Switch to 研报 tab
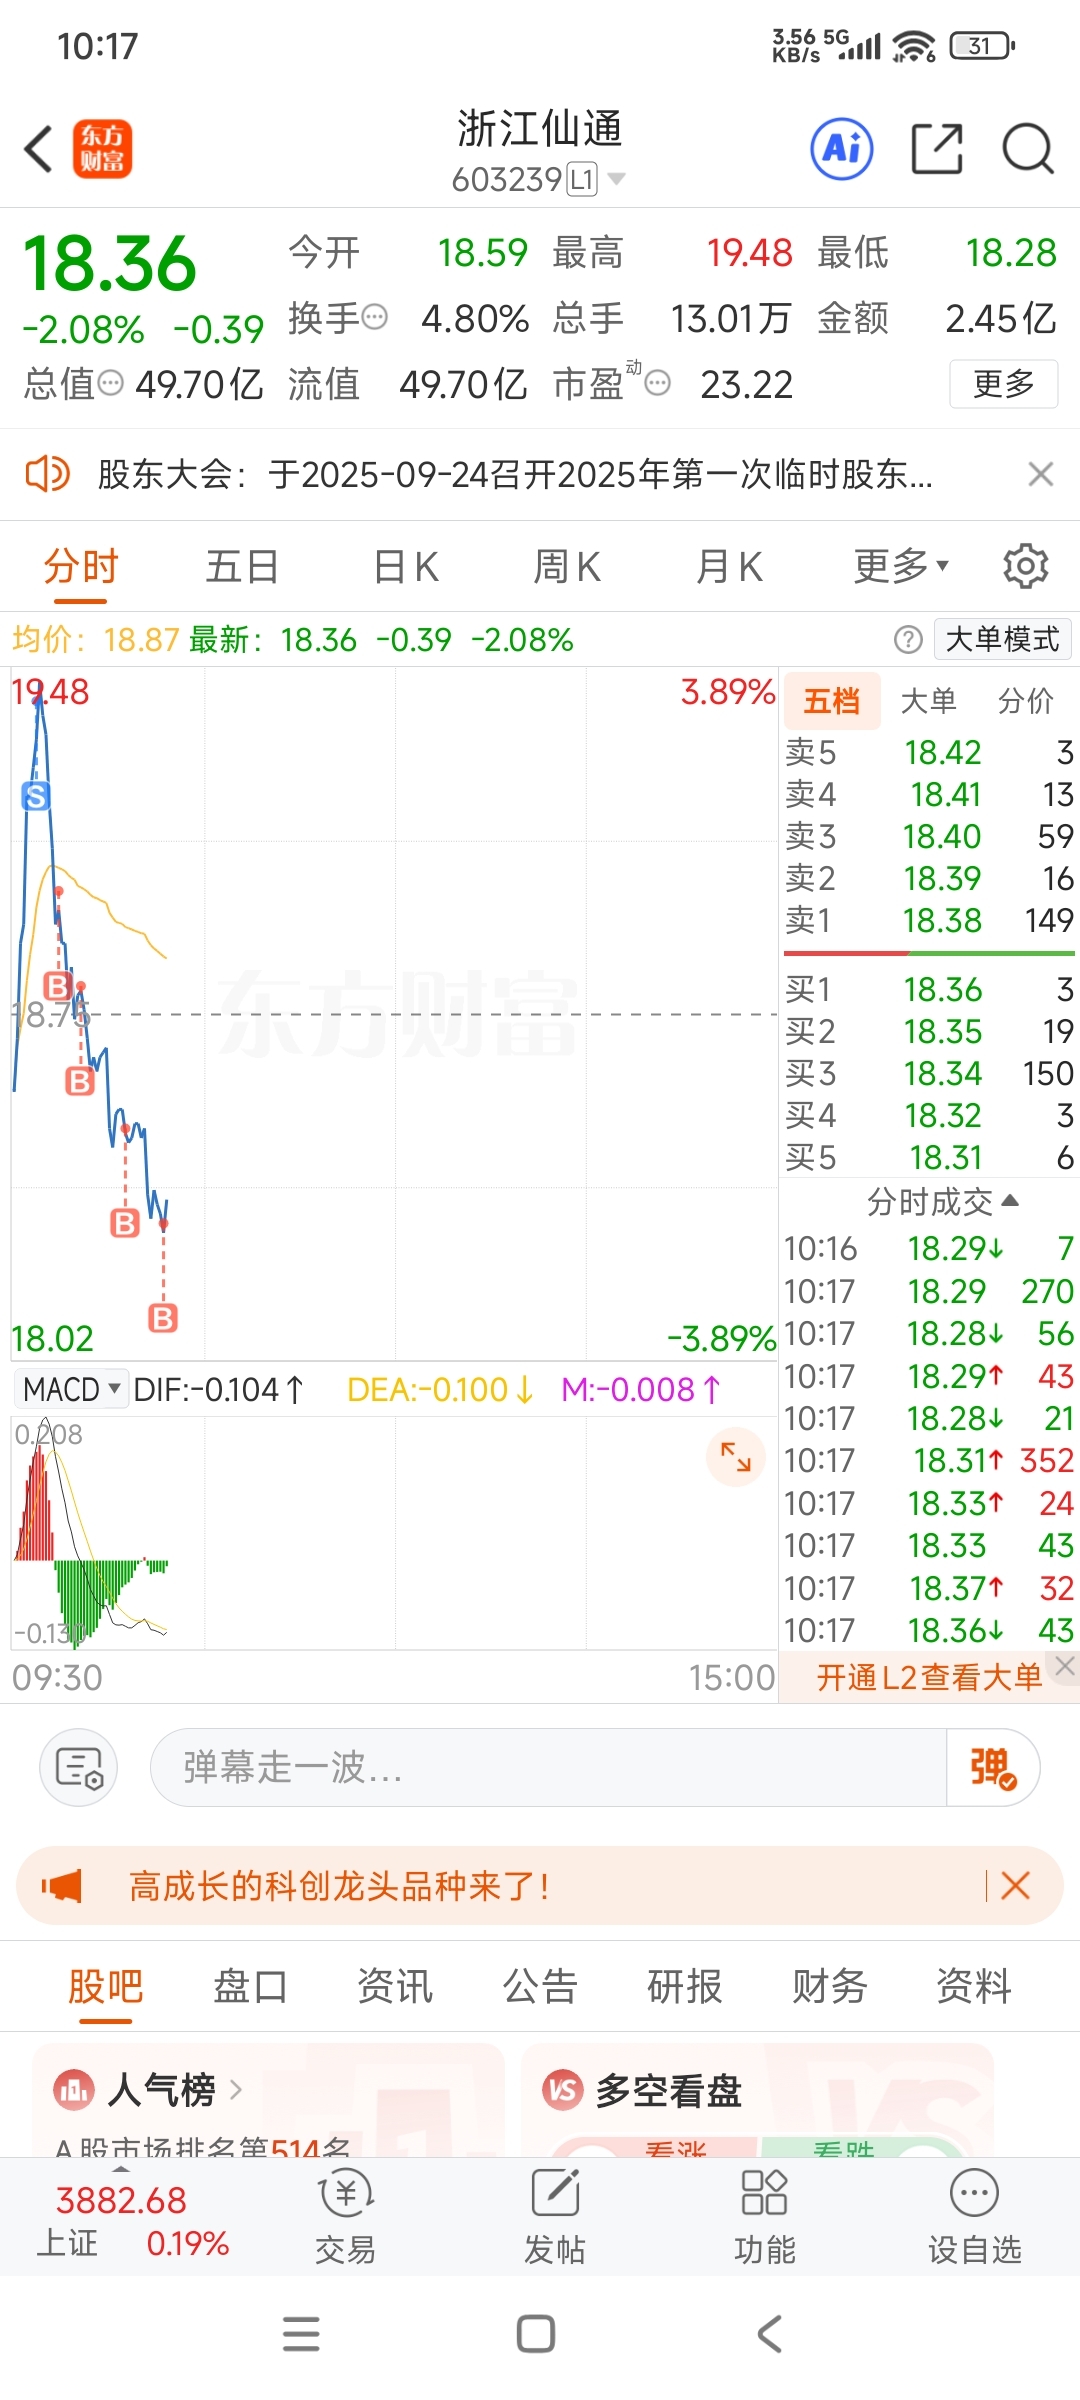Viewport: 1080px width, 2400px height. pyautogui.click(x=685, y=1986)
